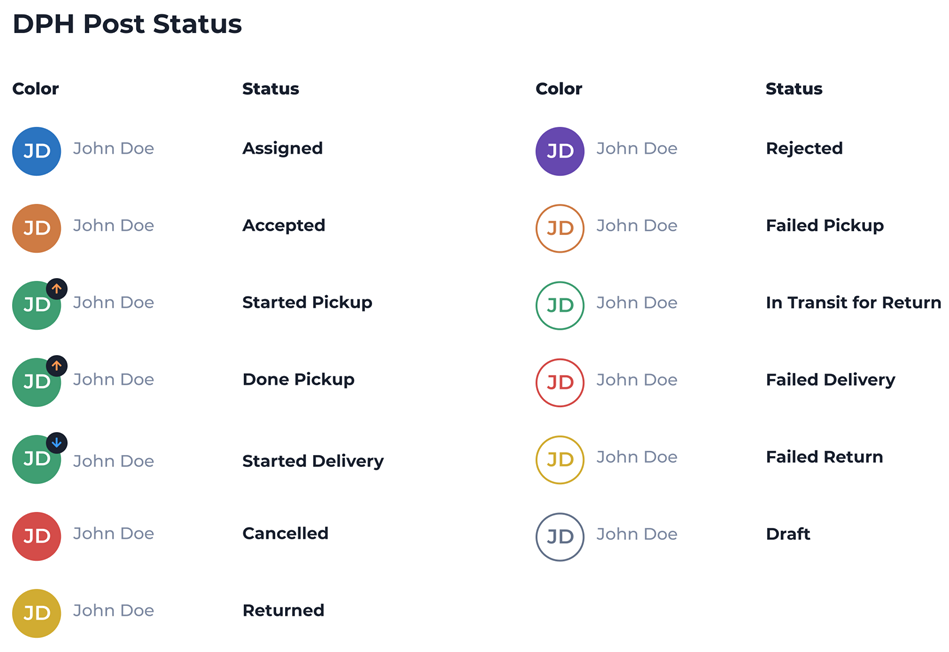Click the orange outlined Failed Pickup avatar

pos(560,229)
